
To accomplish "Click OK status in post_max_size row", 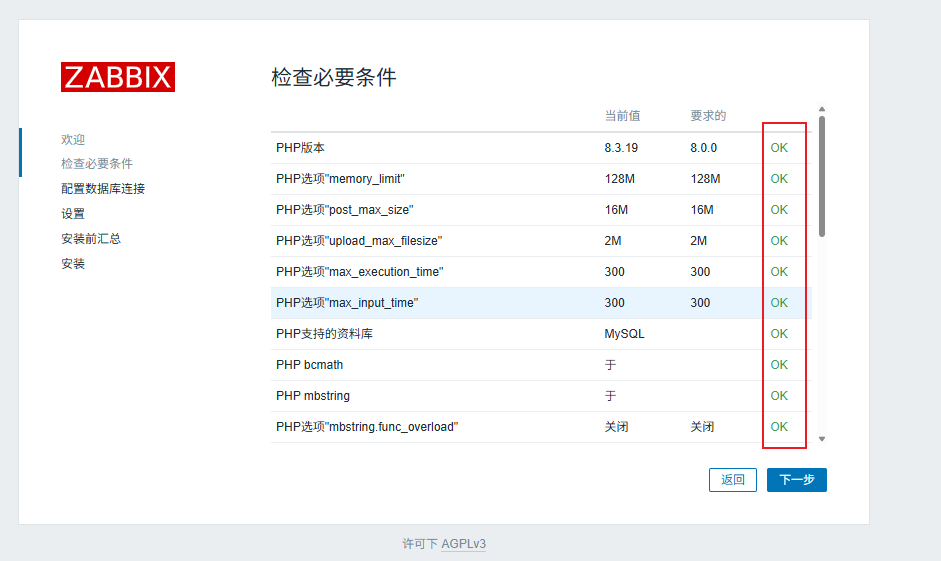I will [779, 210].
